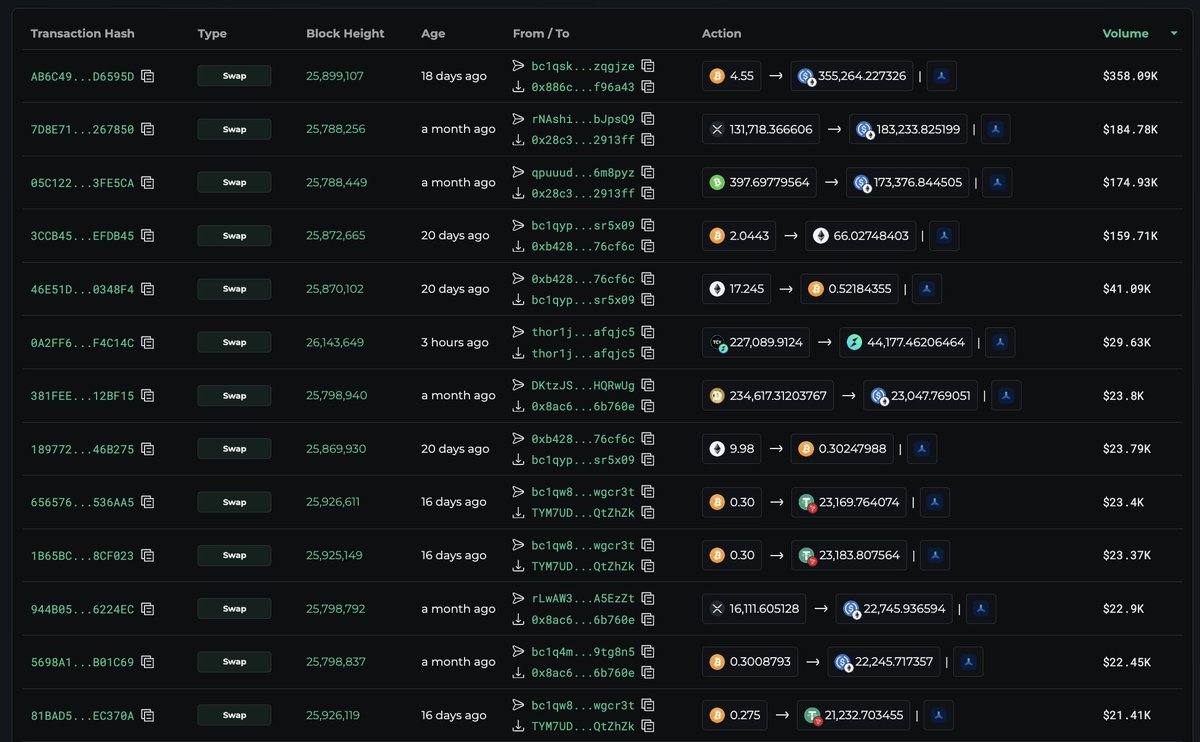The image size is (1200, 742).
Task: Copy transaction hash 0A2FF6...F4C14C
Action: [148, 342]
